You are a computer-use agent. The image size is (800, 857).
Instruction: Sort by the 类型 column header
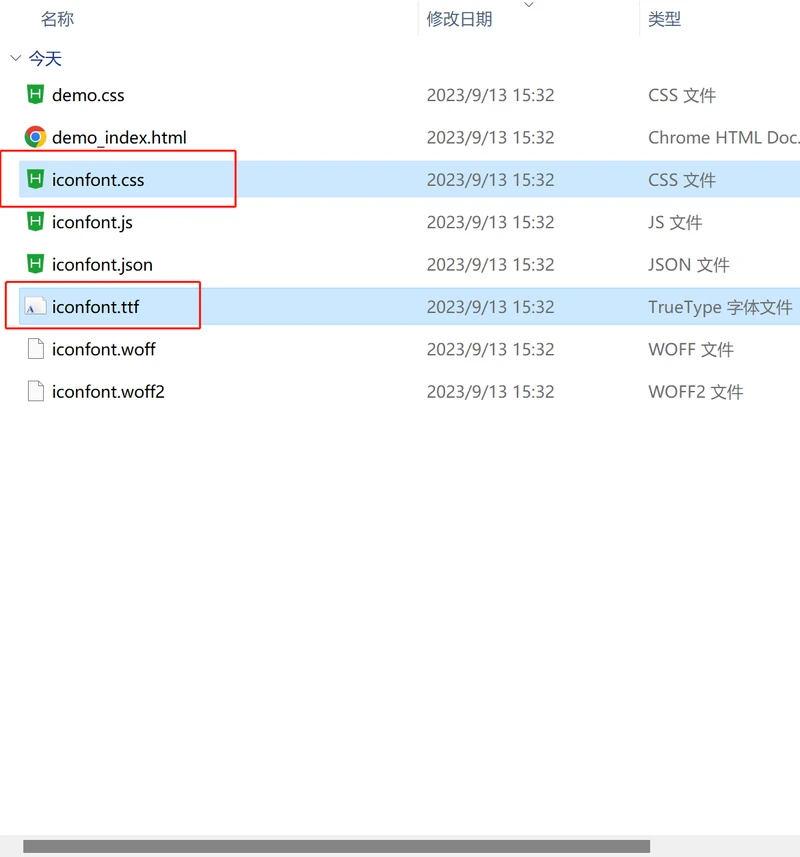(664, 19)
